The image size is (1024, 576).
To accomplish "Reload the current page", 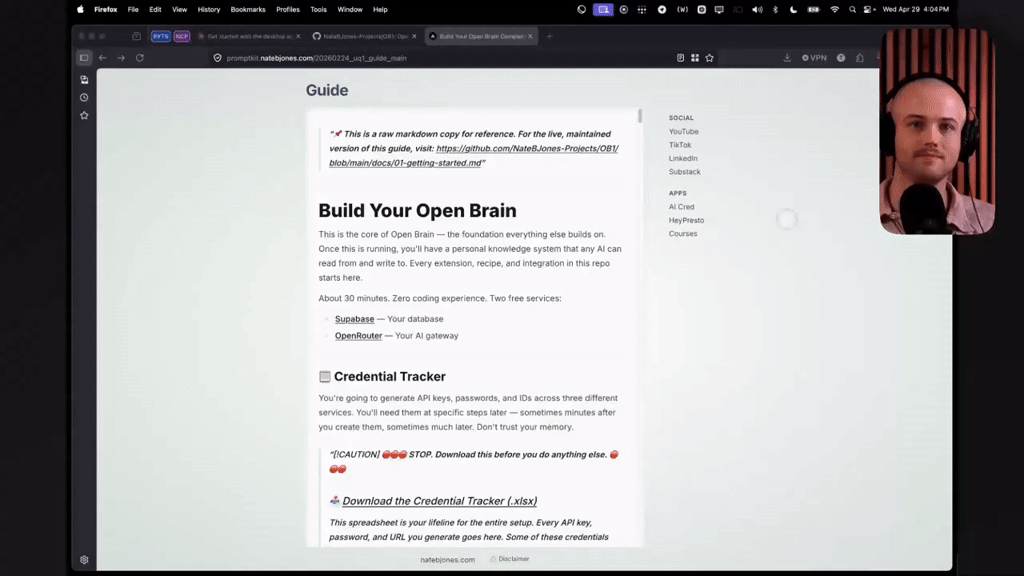I will [x=140, y=57].
